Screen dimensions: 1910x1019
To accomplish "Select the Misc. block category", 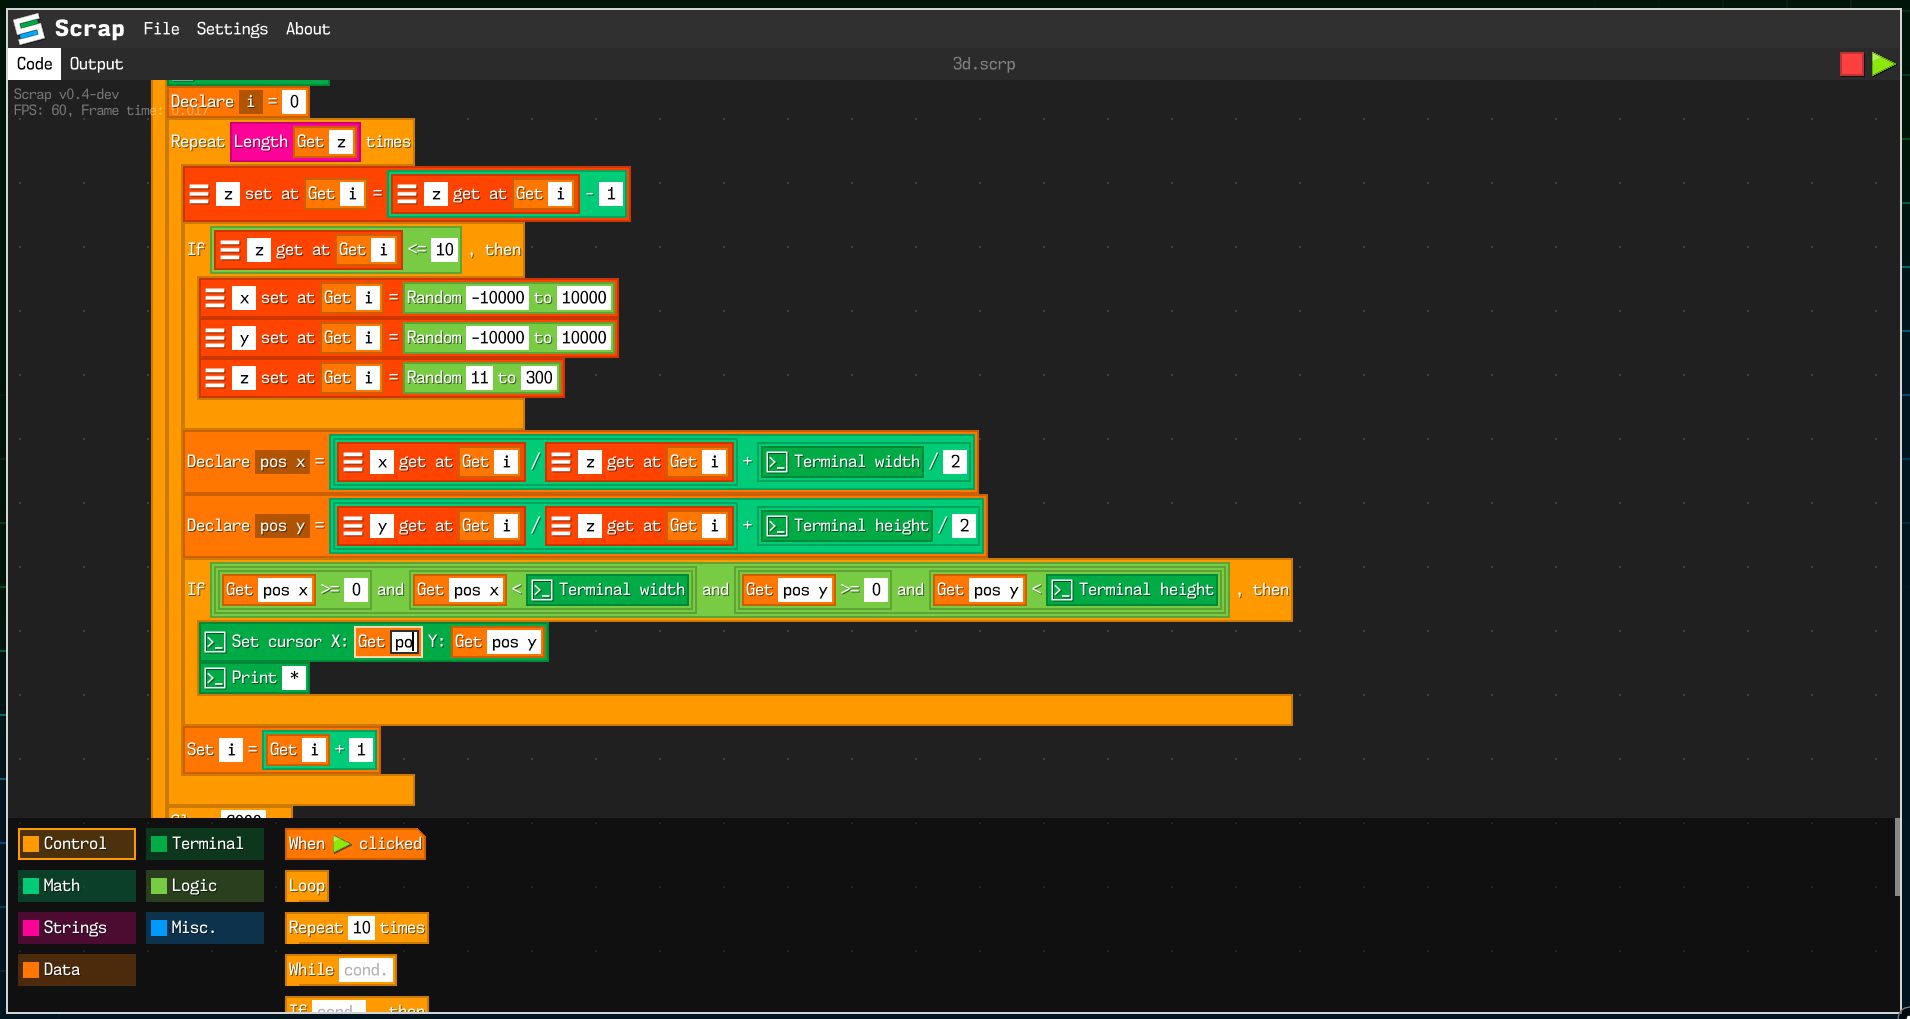I will coord(204,927).
